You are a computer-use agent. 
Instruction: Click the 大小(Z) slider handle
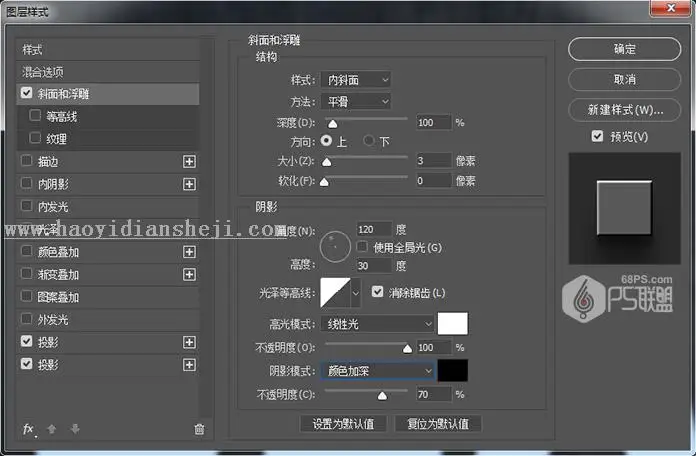point(327,162)
